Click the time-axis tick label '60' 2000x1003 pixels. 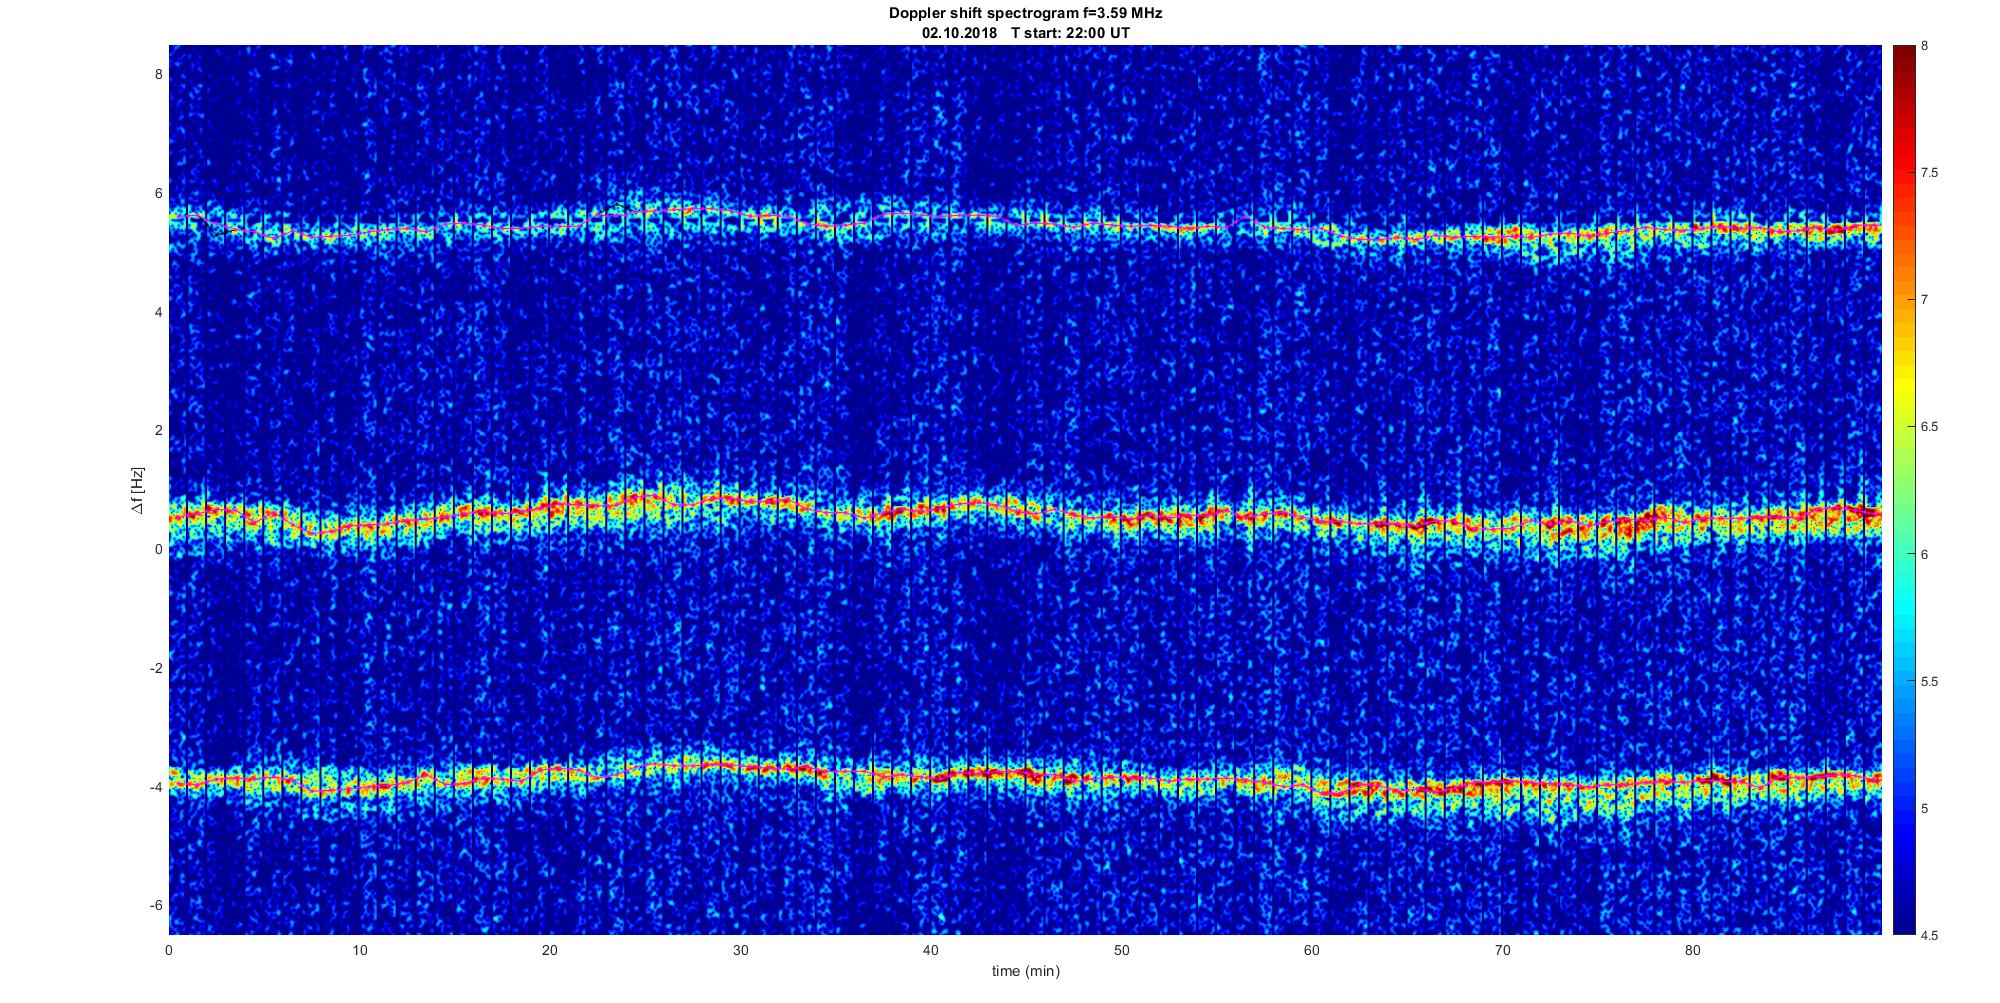[1311, 950]
